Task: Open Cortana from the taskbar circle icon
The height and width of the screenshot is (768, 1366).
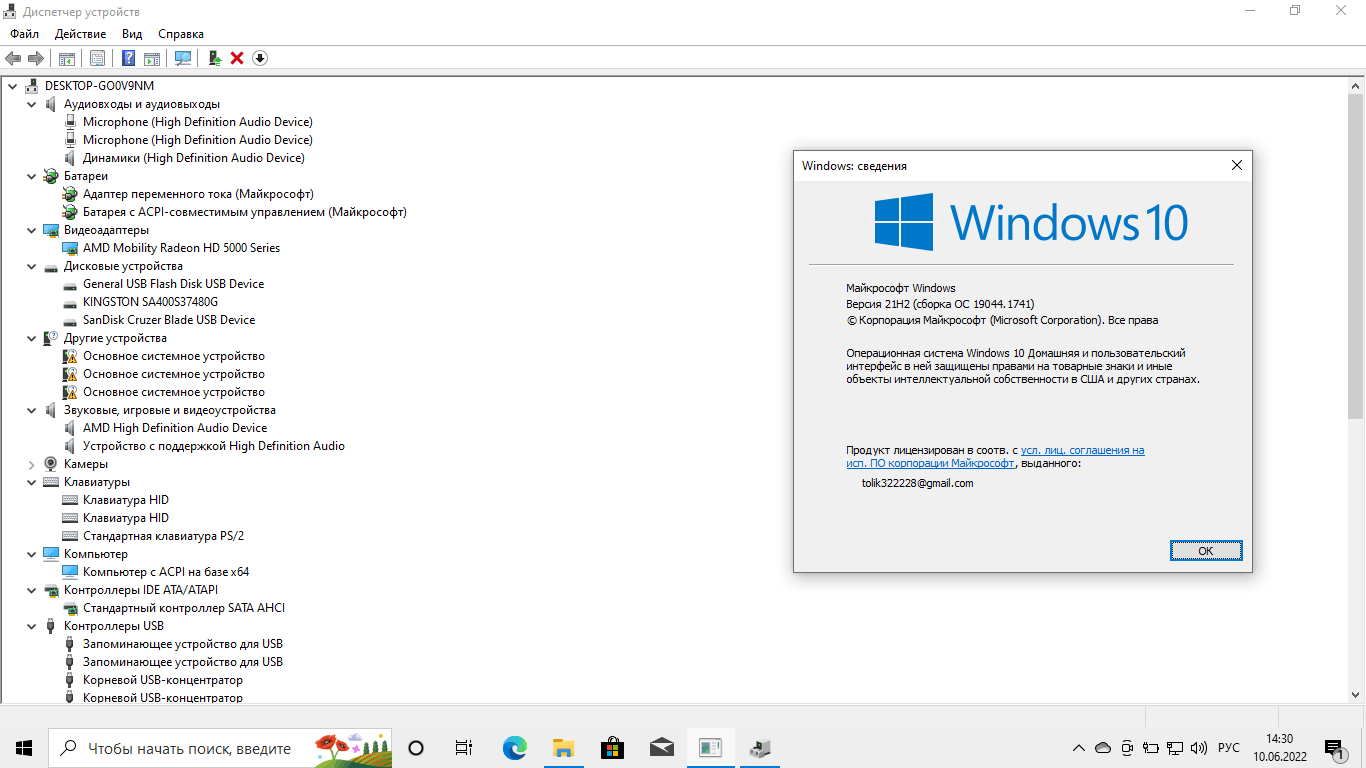Action: [417, 748]
